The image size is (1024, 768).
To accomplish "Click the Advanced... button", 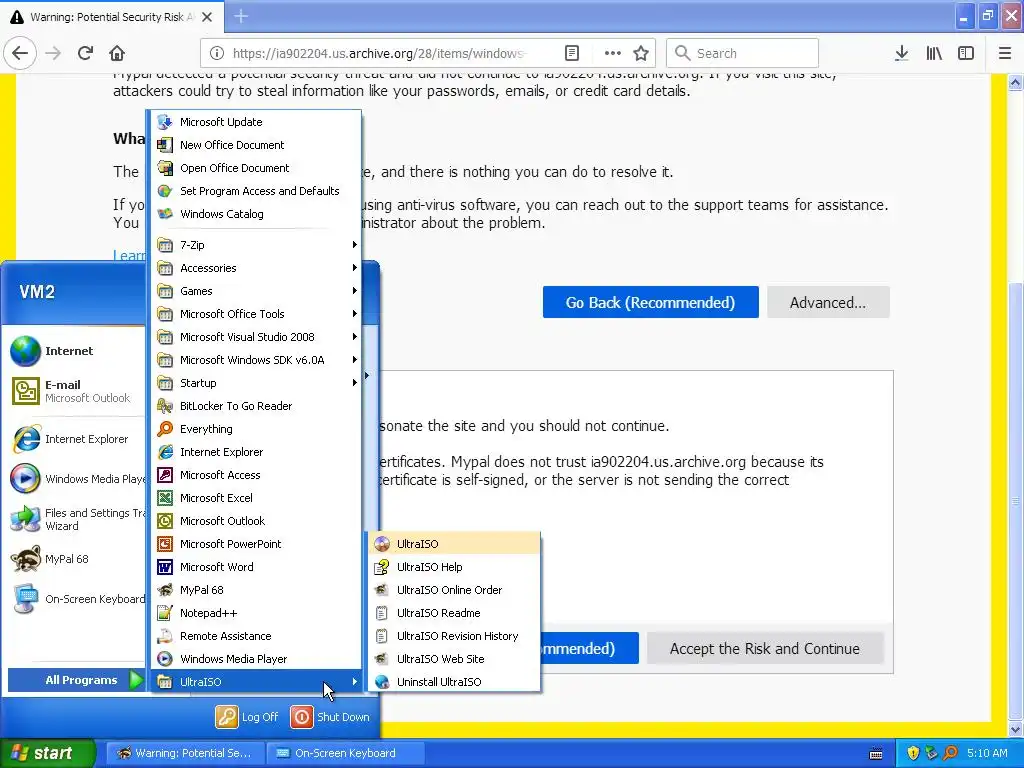I will 828,302.
